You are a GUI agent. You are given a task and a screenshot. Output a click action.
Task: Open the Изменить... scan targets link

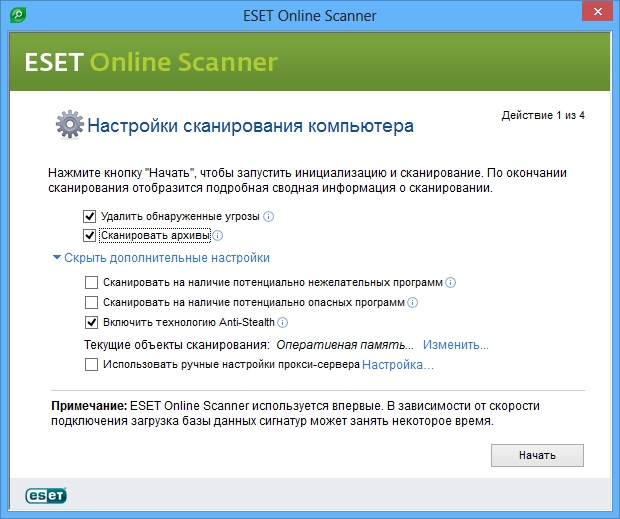coord(455,344)
